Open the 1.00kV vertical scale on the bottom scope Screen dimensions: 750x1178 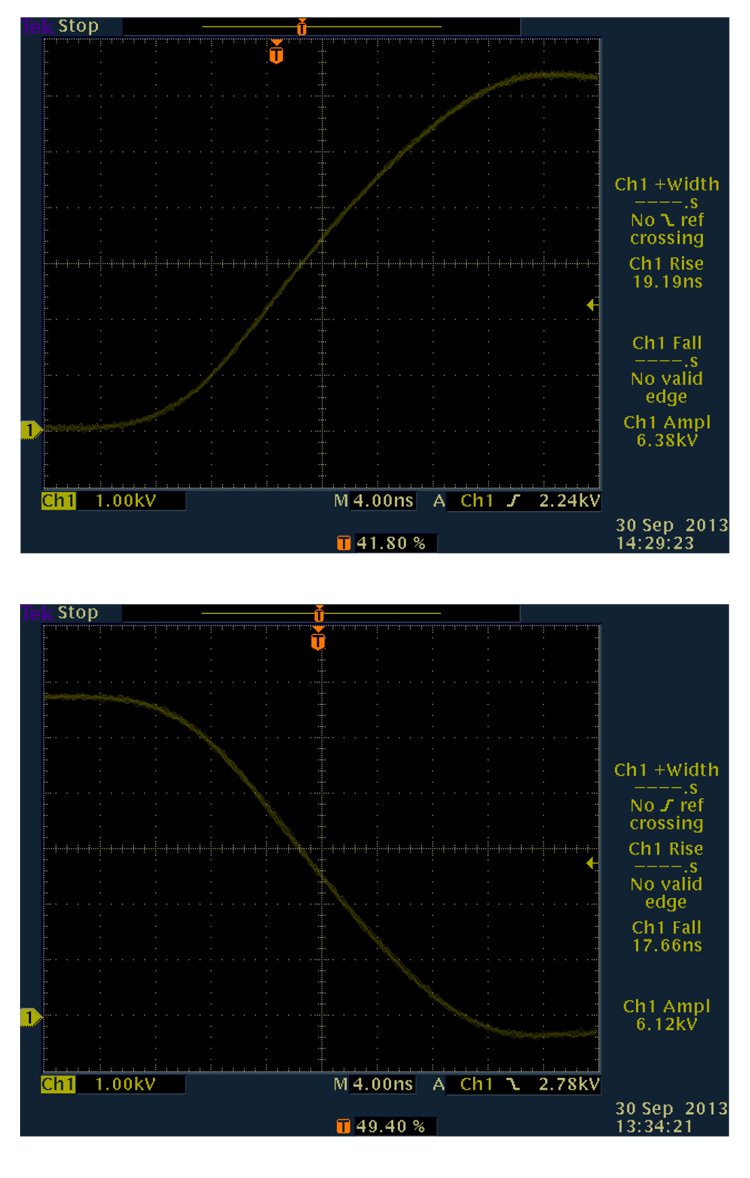click(x=125, y=1085)
